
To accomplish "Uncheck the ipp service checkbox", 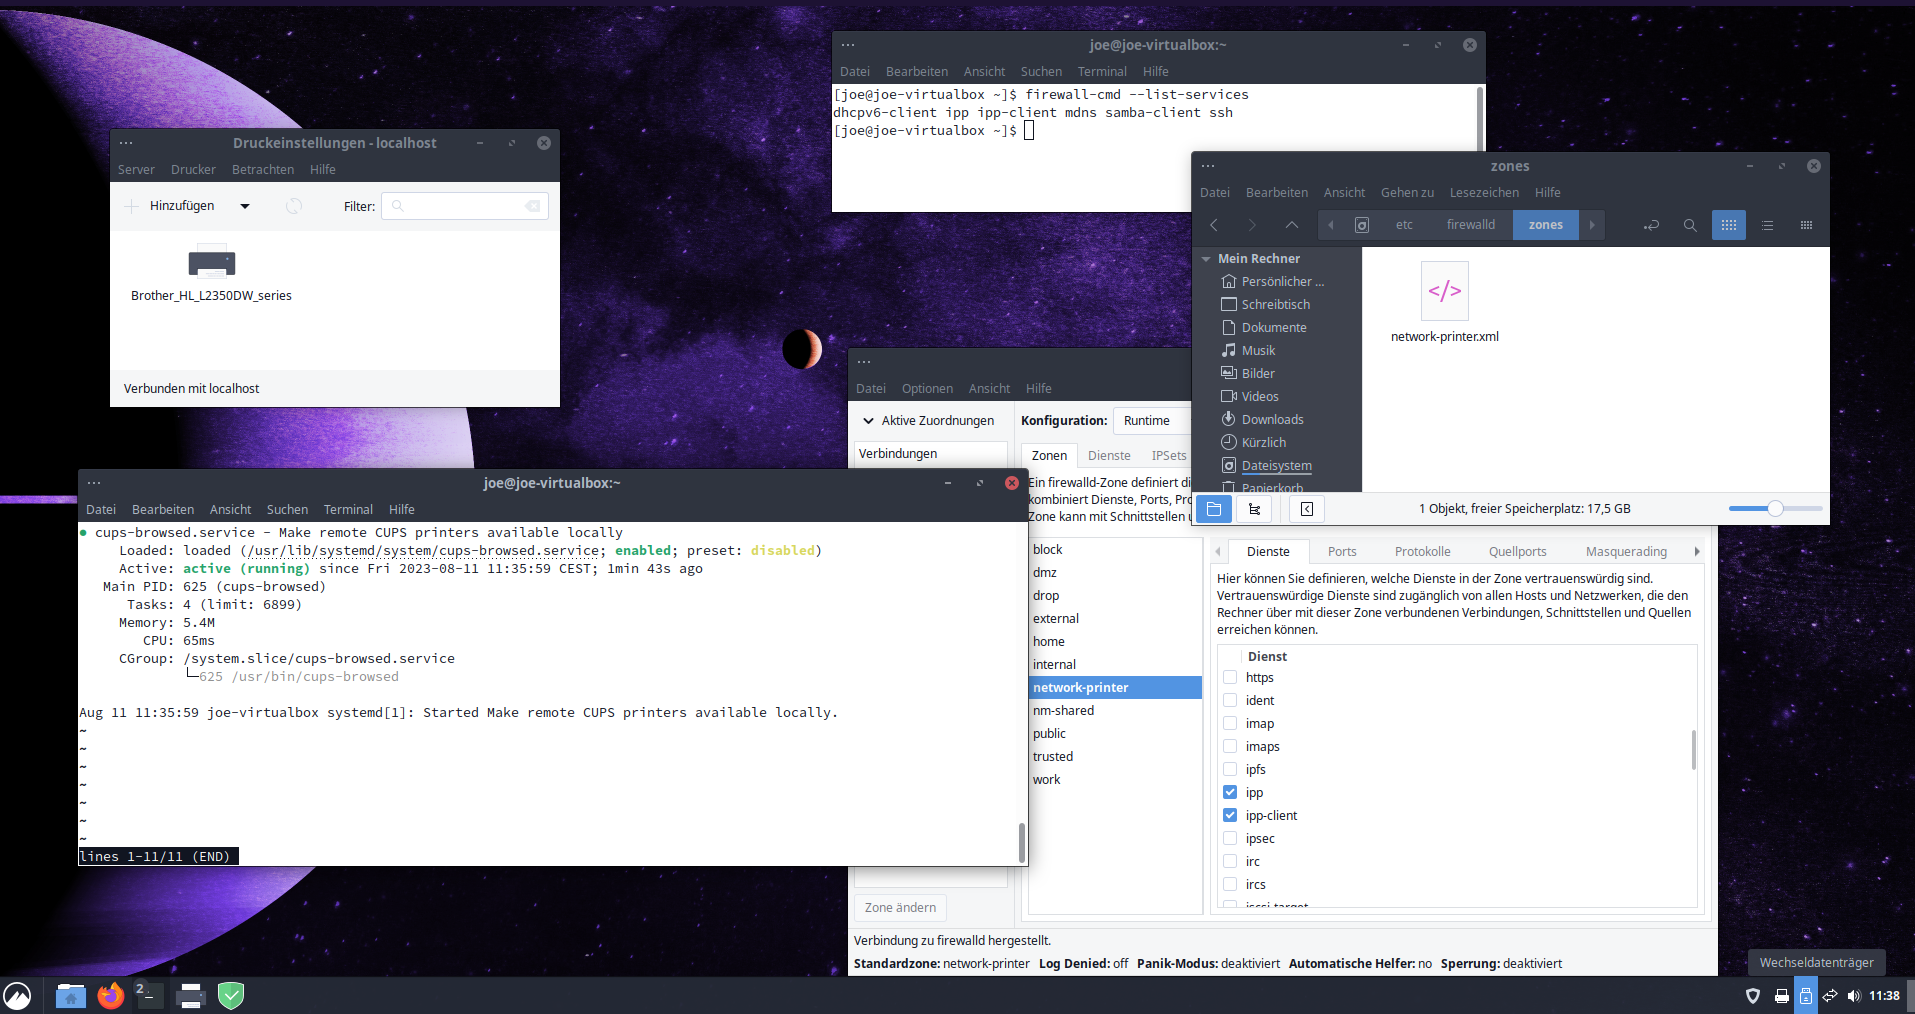I will (1229, 792).
